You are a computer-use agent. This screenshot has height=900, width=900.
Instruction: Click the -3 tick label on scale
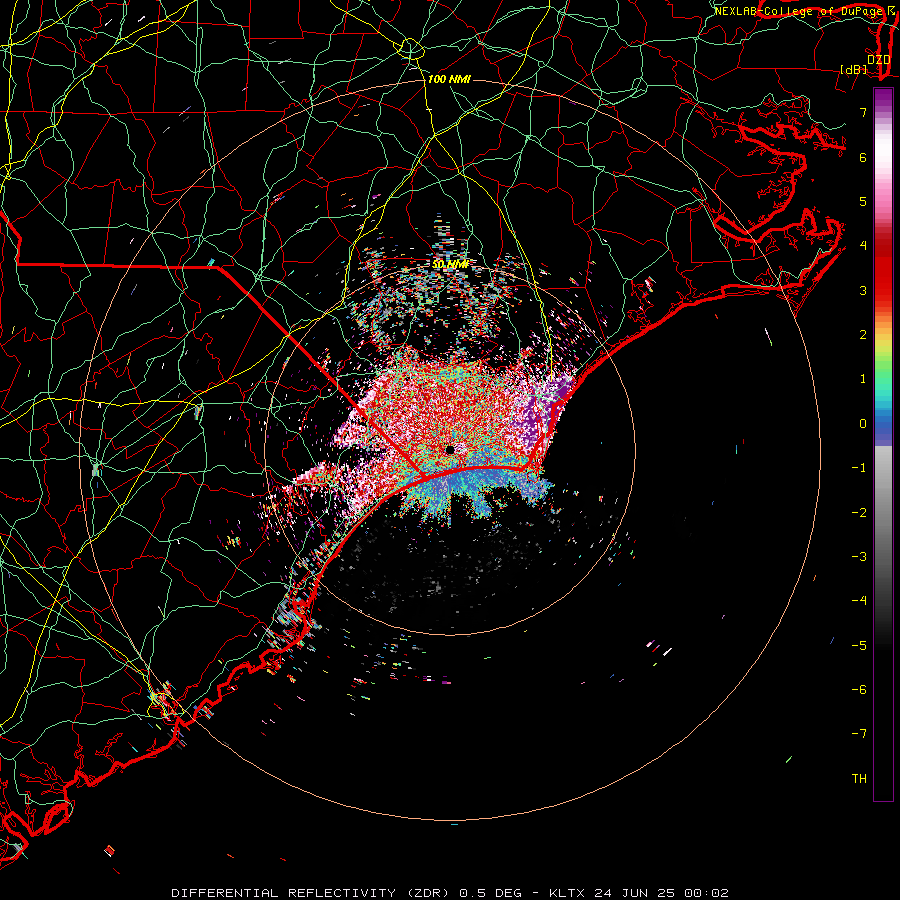click(859, 557)
